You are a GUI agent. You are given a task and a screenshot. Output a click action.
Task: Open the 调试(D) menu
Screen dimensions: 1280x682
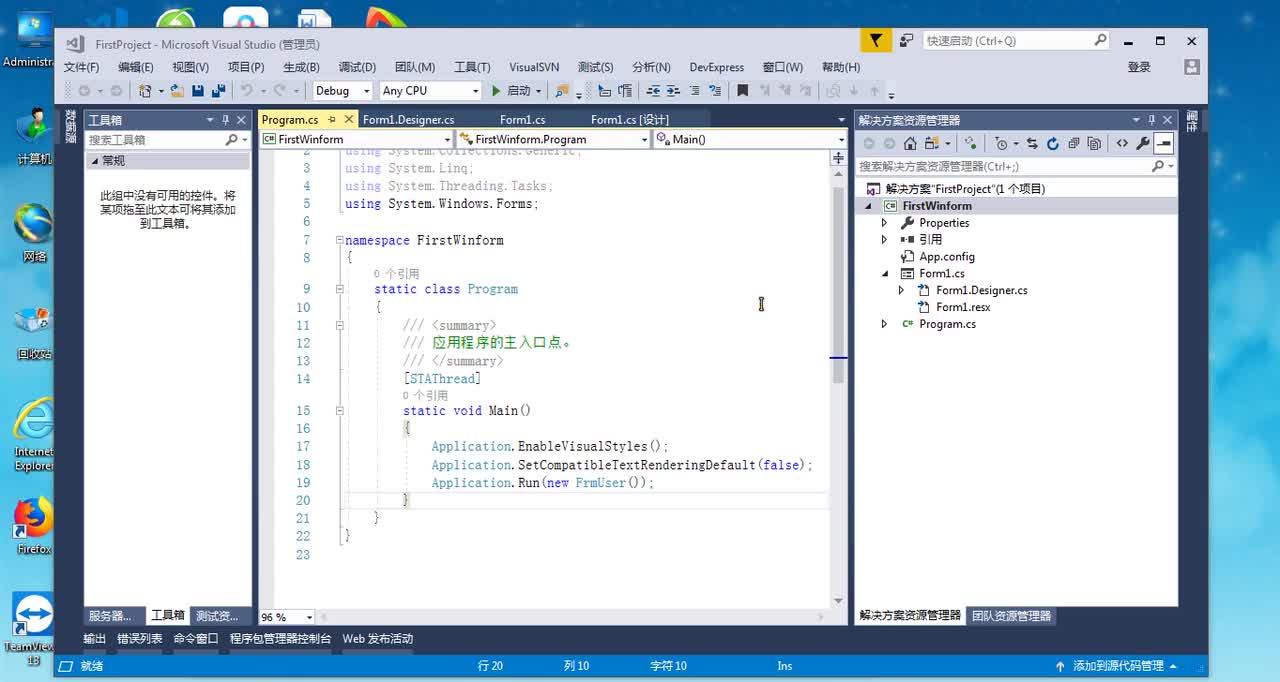pyautogui.click(x=357, y=67)
